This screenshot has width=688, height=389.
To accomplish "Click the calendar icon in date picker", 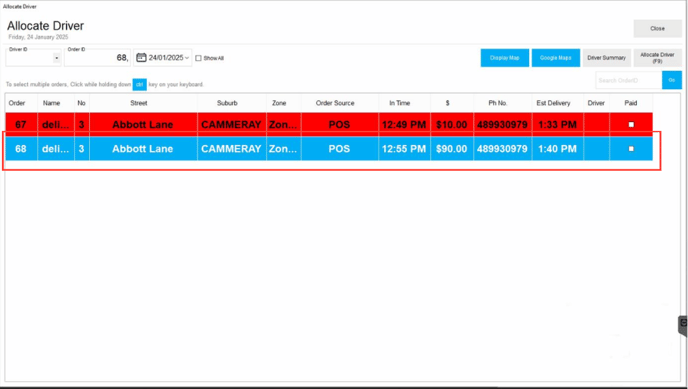I will coord(141,57).
